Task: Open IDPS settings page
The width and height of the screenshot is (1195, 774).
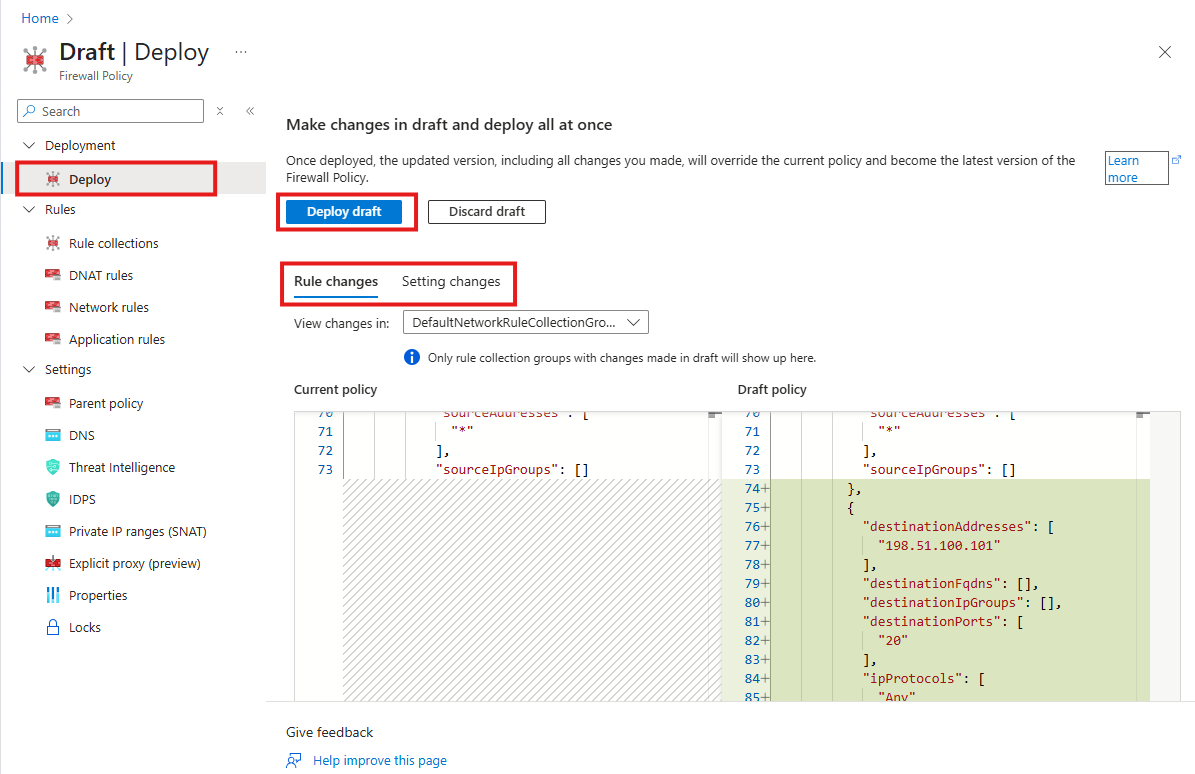Action: click(82, 499)
